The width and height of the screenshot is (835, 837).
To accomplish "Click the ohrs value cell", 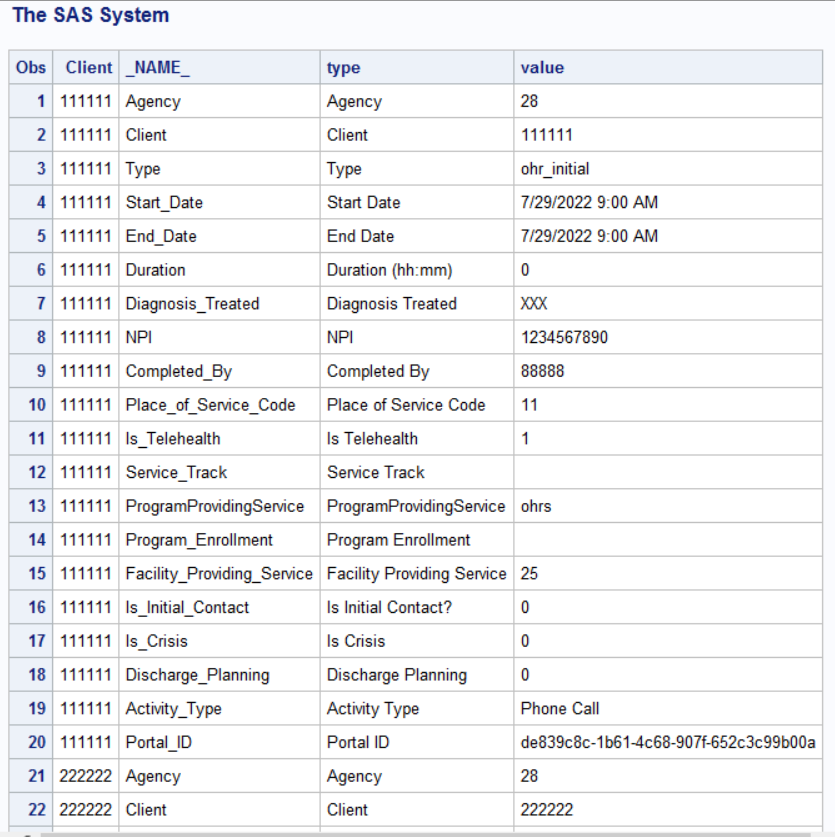I will (x=536, y=507).
